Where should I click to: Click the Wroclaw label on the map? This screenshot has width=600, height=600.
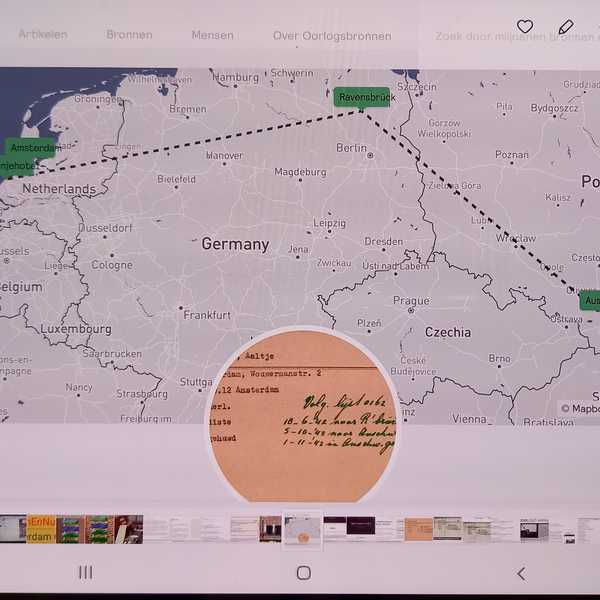click(515, 238)
